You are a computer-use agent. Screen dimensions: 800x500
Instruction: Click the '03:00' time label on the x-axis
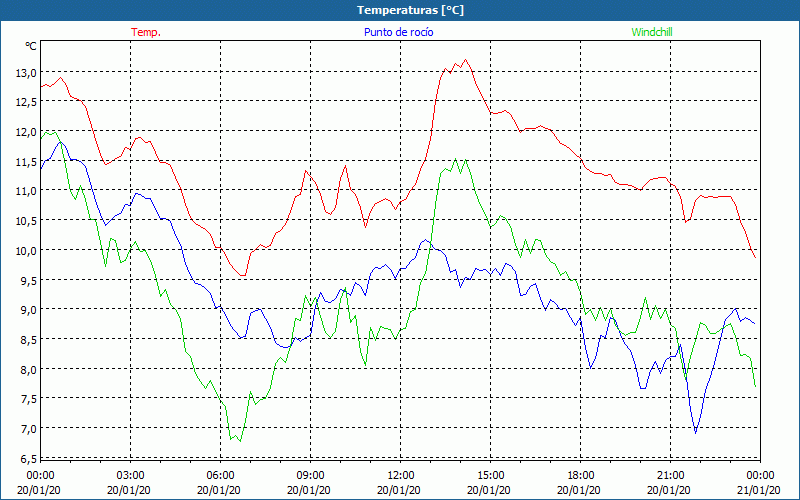point(131,476)
